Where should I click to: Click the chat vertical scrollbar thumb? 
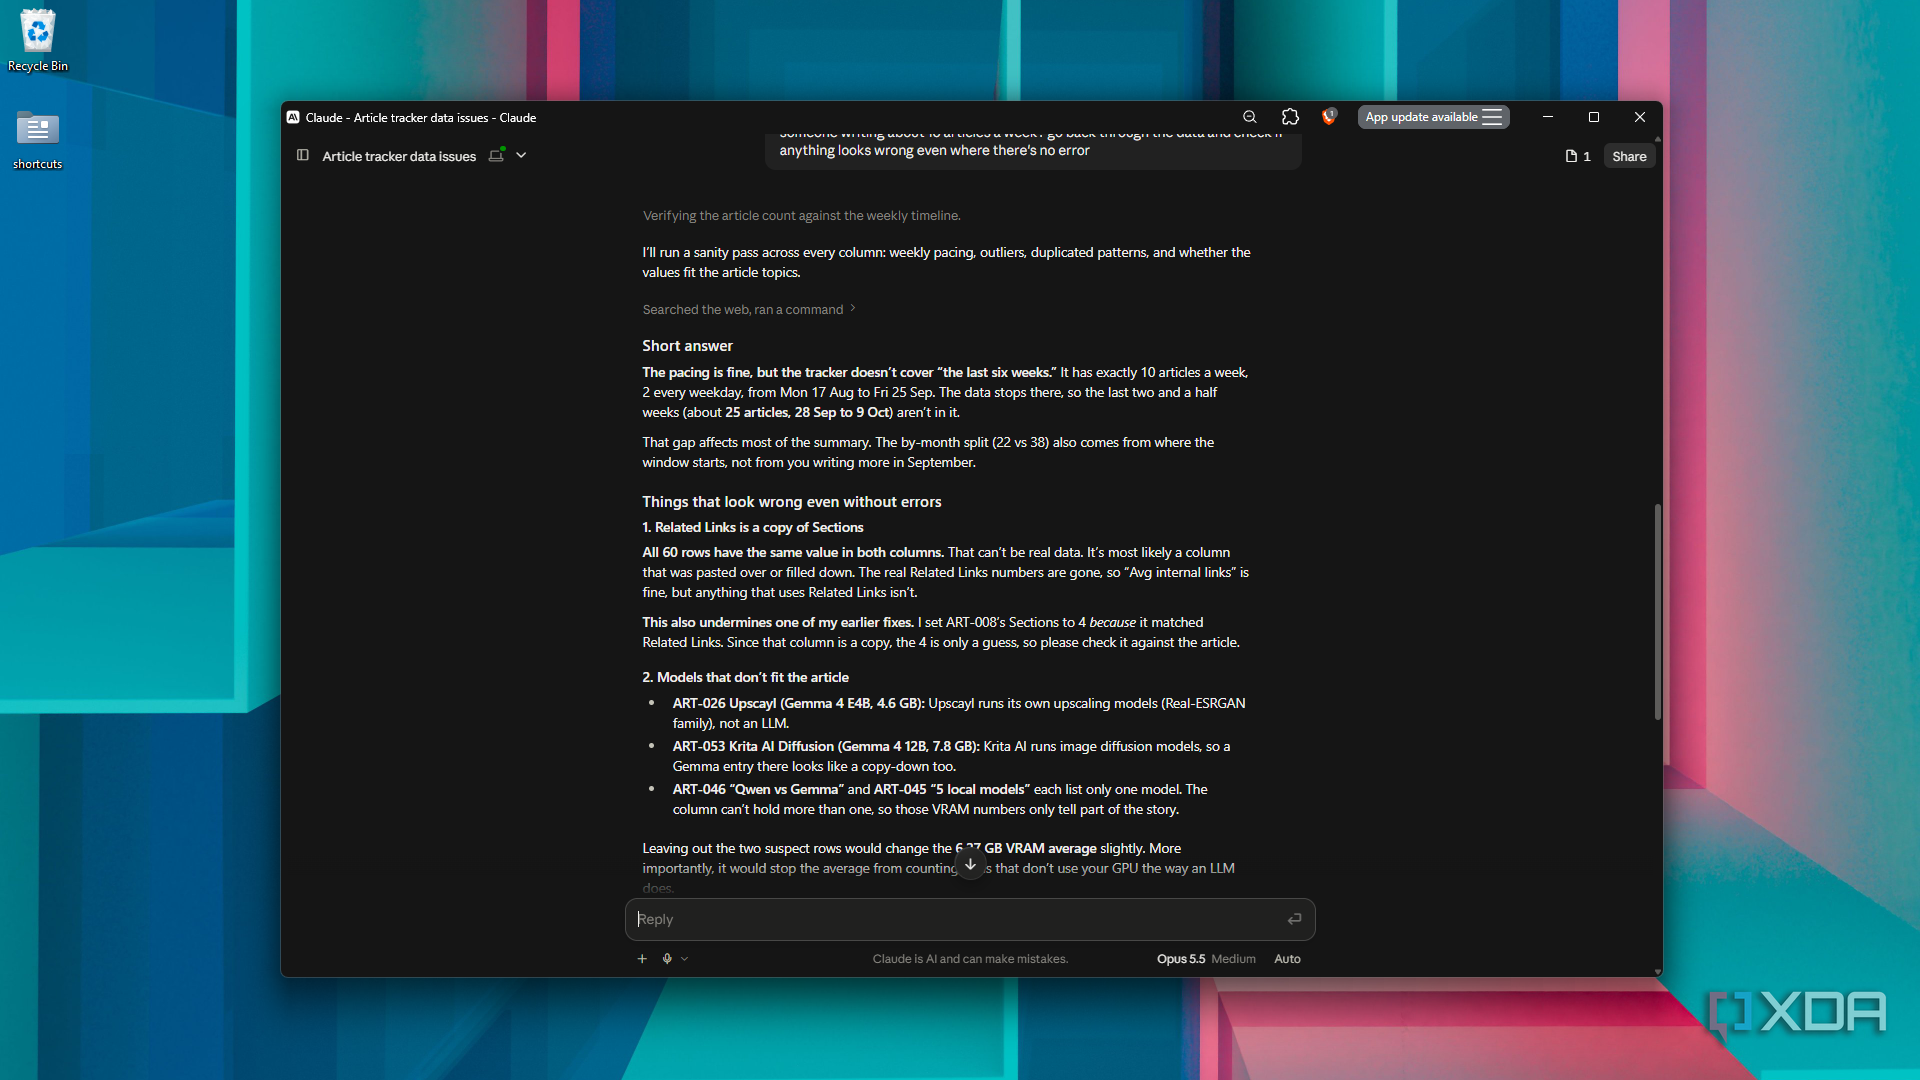(1657, 611)
